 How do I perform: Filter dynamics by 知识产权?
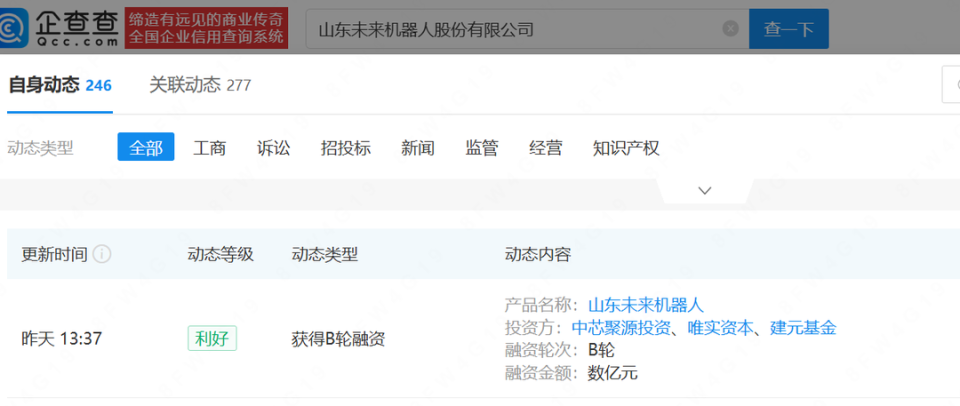[626, 148]
